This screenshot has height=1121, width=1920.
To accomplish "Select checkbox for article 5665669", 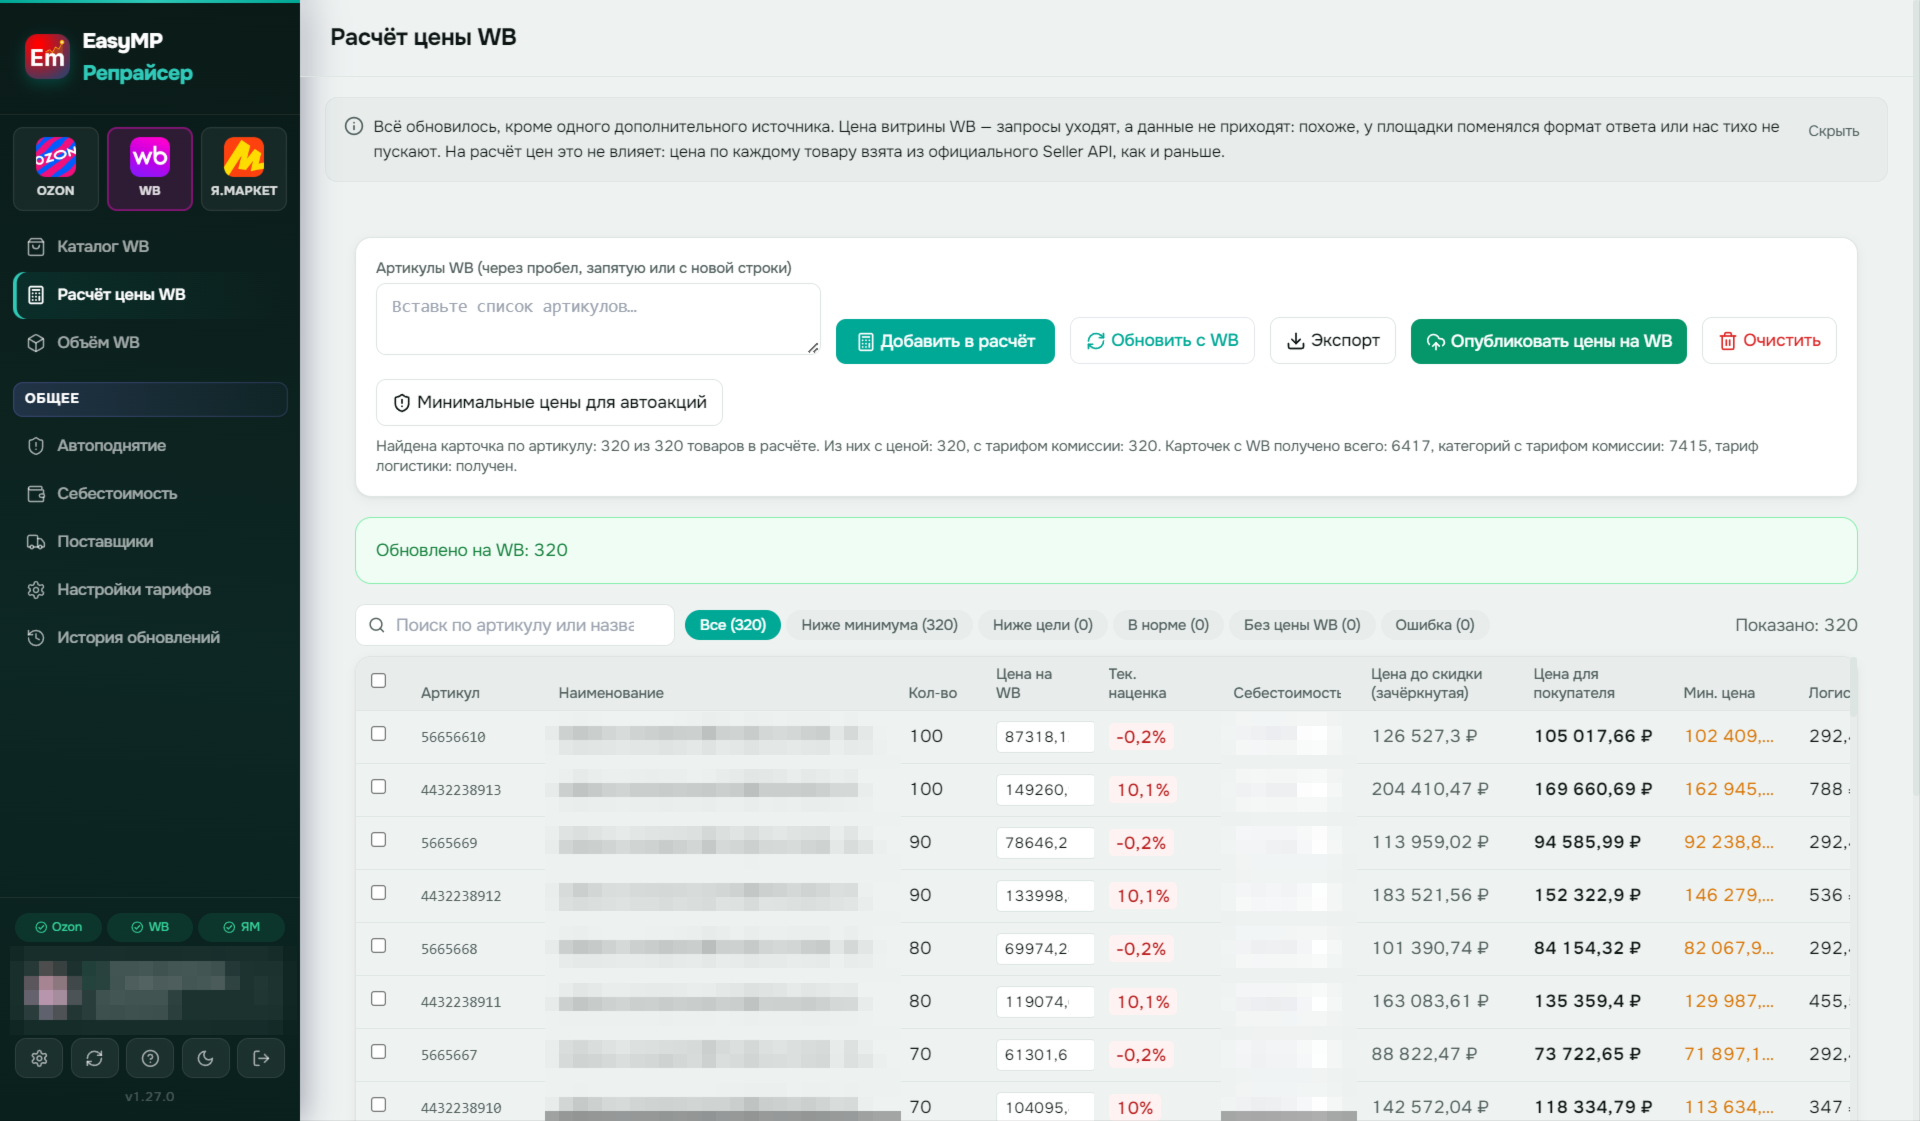I will [378, 839].
